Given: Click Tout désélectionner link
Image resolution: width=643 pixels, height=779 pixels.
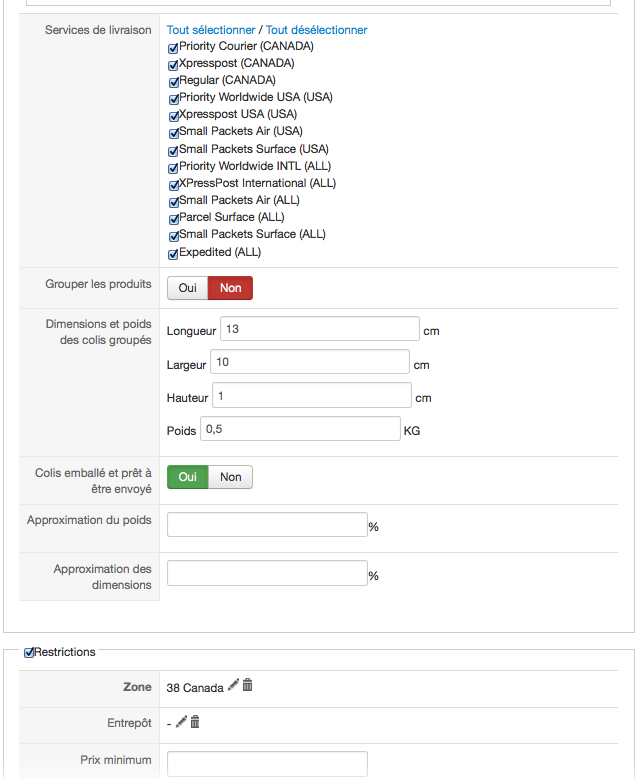Looking at the screenshot, I should [x=317, y=30].
